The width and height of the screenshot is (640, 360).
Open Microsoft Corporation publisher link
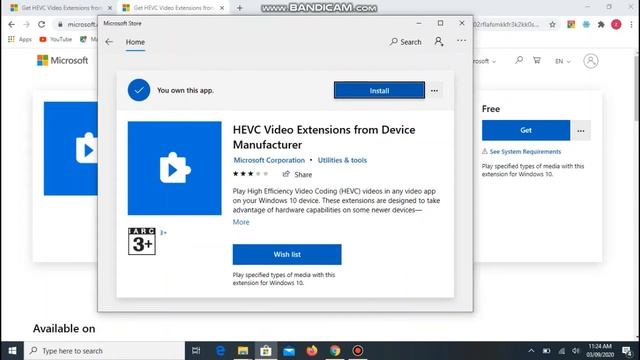tap(269, 160)
